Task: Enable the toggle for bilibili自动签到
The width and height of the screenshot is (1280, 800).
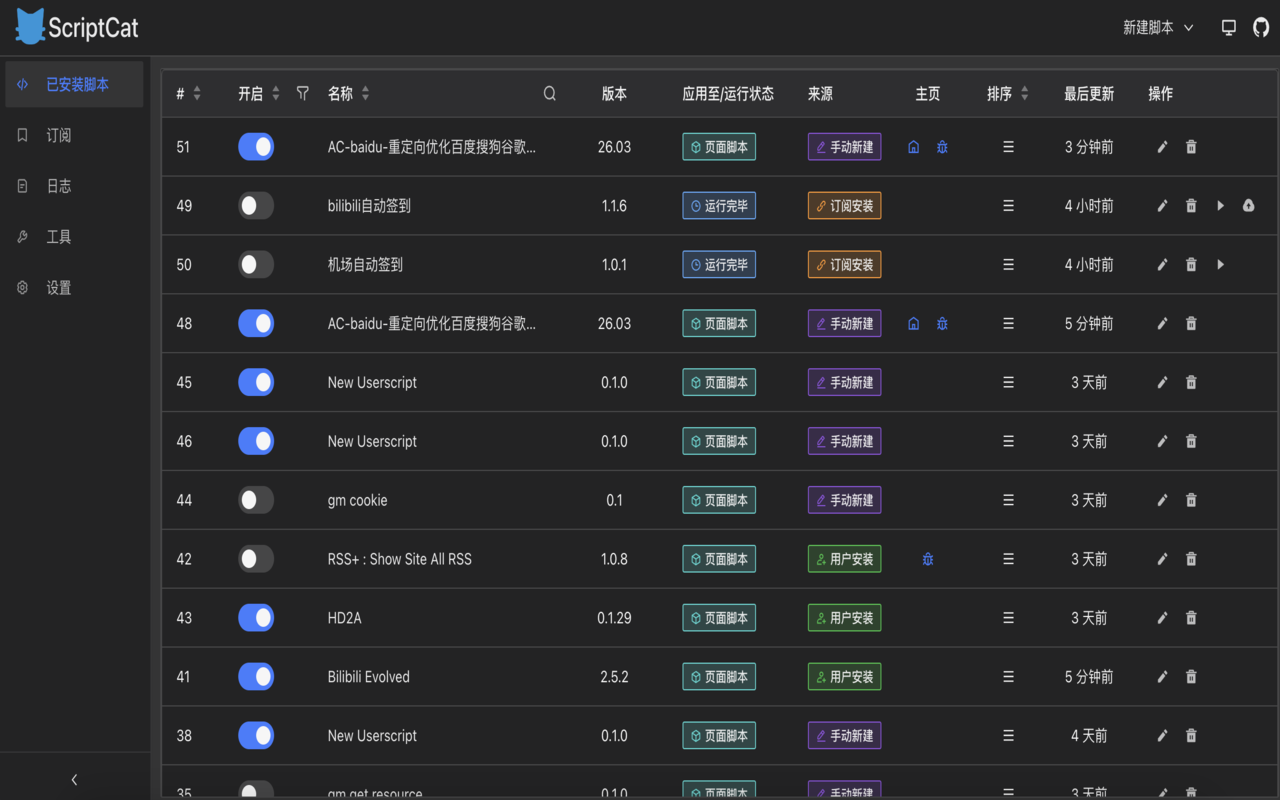Action: point(256,205)
